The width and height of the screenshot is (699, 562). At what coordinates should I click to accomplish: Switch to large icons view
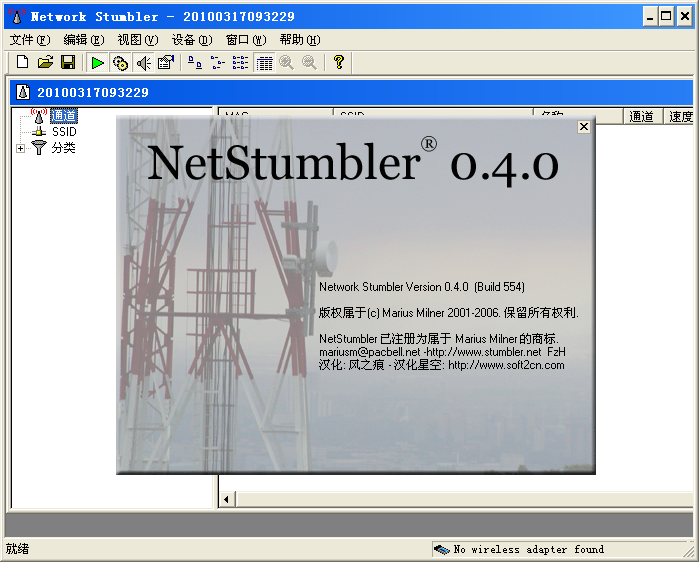pos(195,63)
